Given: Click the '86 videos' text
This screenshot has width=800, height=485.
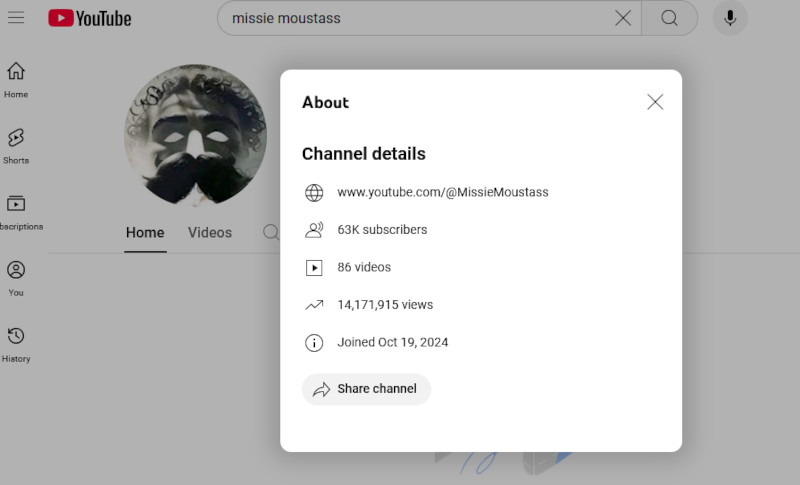Looking at the screenshot, I should [x=364, y=267].
